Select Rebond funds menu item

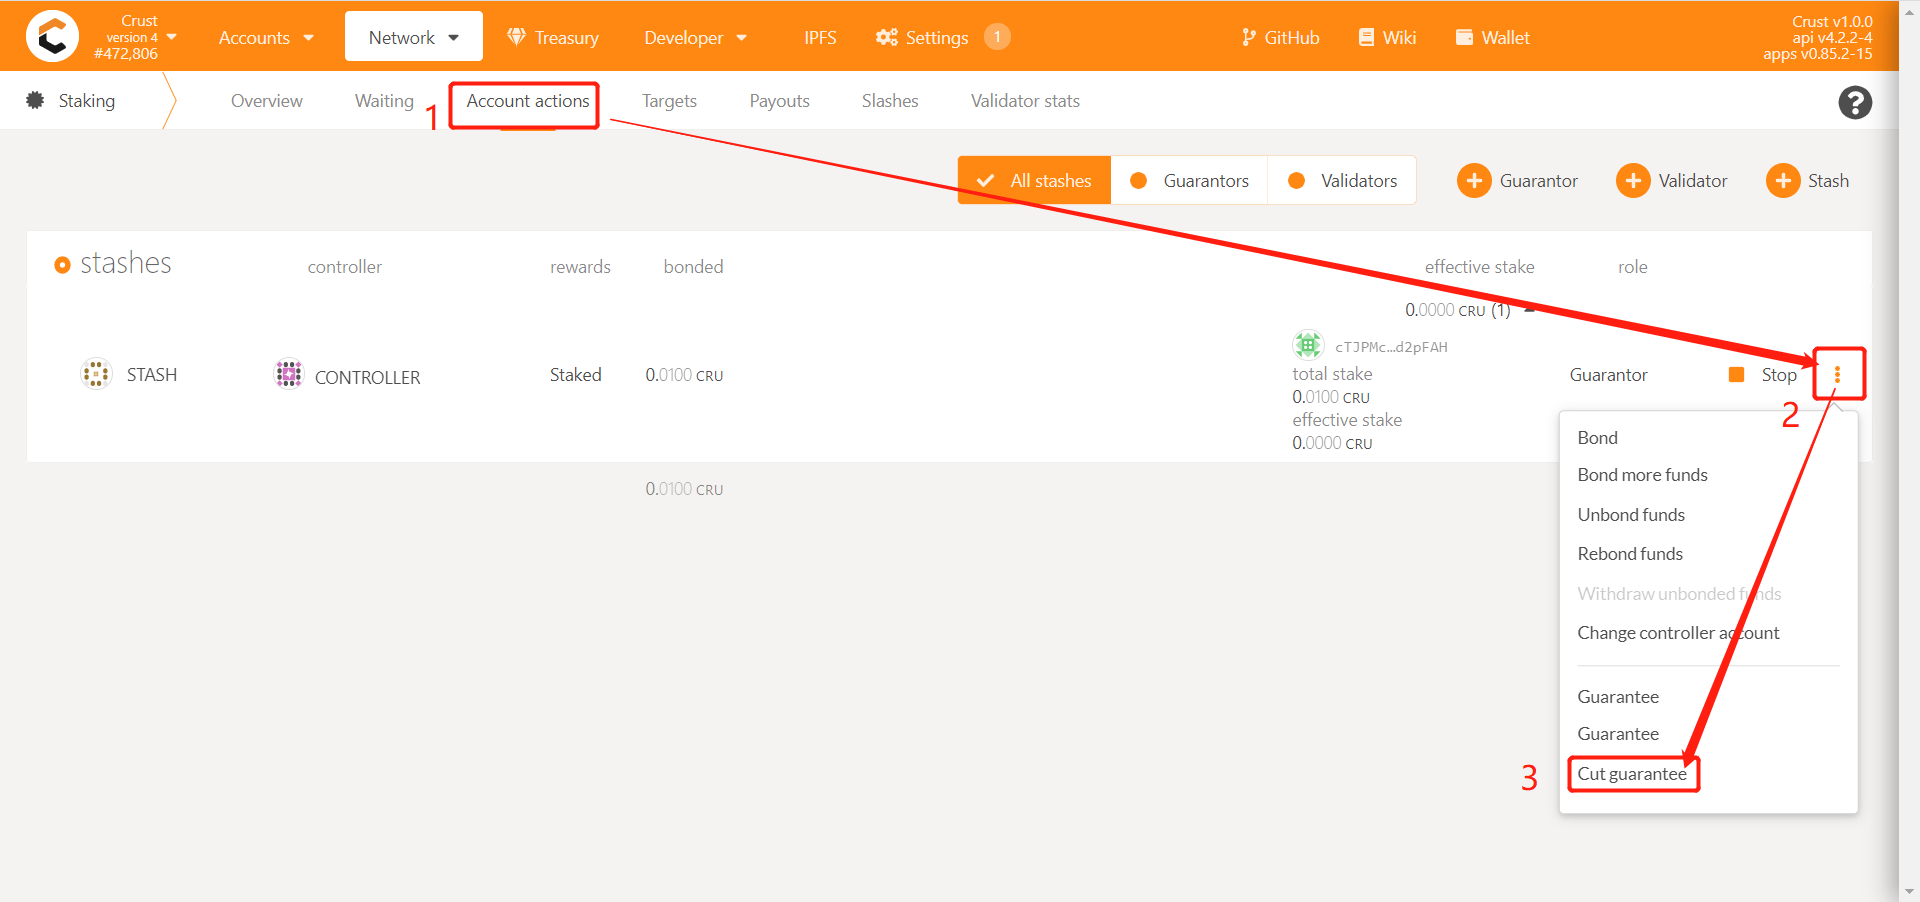click(1630, 553)
